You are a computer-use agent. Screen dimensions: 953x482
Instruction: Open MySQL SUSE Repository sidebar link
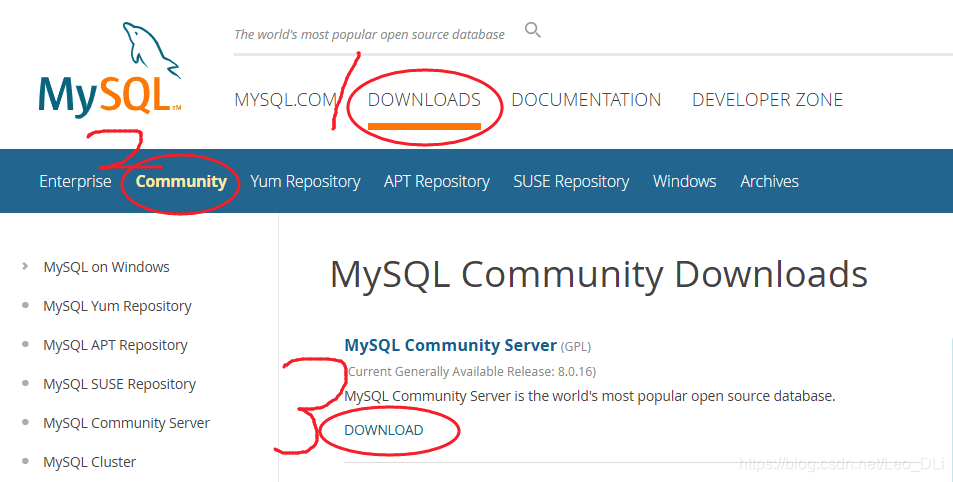coord(119,384)
